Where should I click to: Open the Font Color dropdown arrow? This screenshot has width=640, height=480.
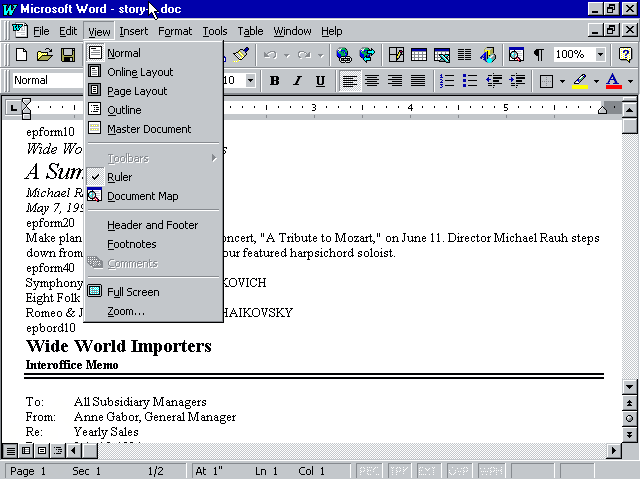coord(630,81)
